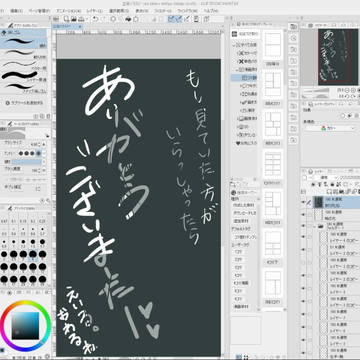Select the highlighted コマ割りテンプレート tree item
This screenshot has width=360, height=360.
click(244, 77)
